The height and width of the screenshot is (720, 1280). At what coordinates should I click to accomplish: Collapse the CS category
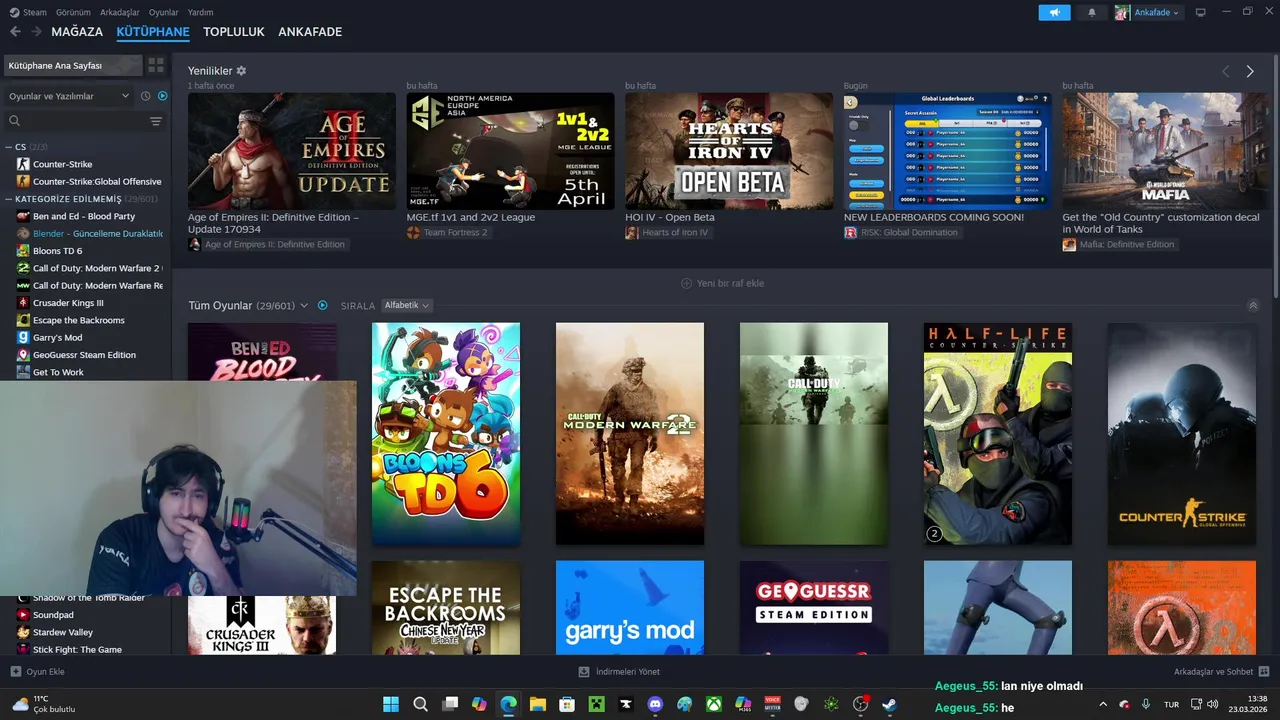[9, 147]
